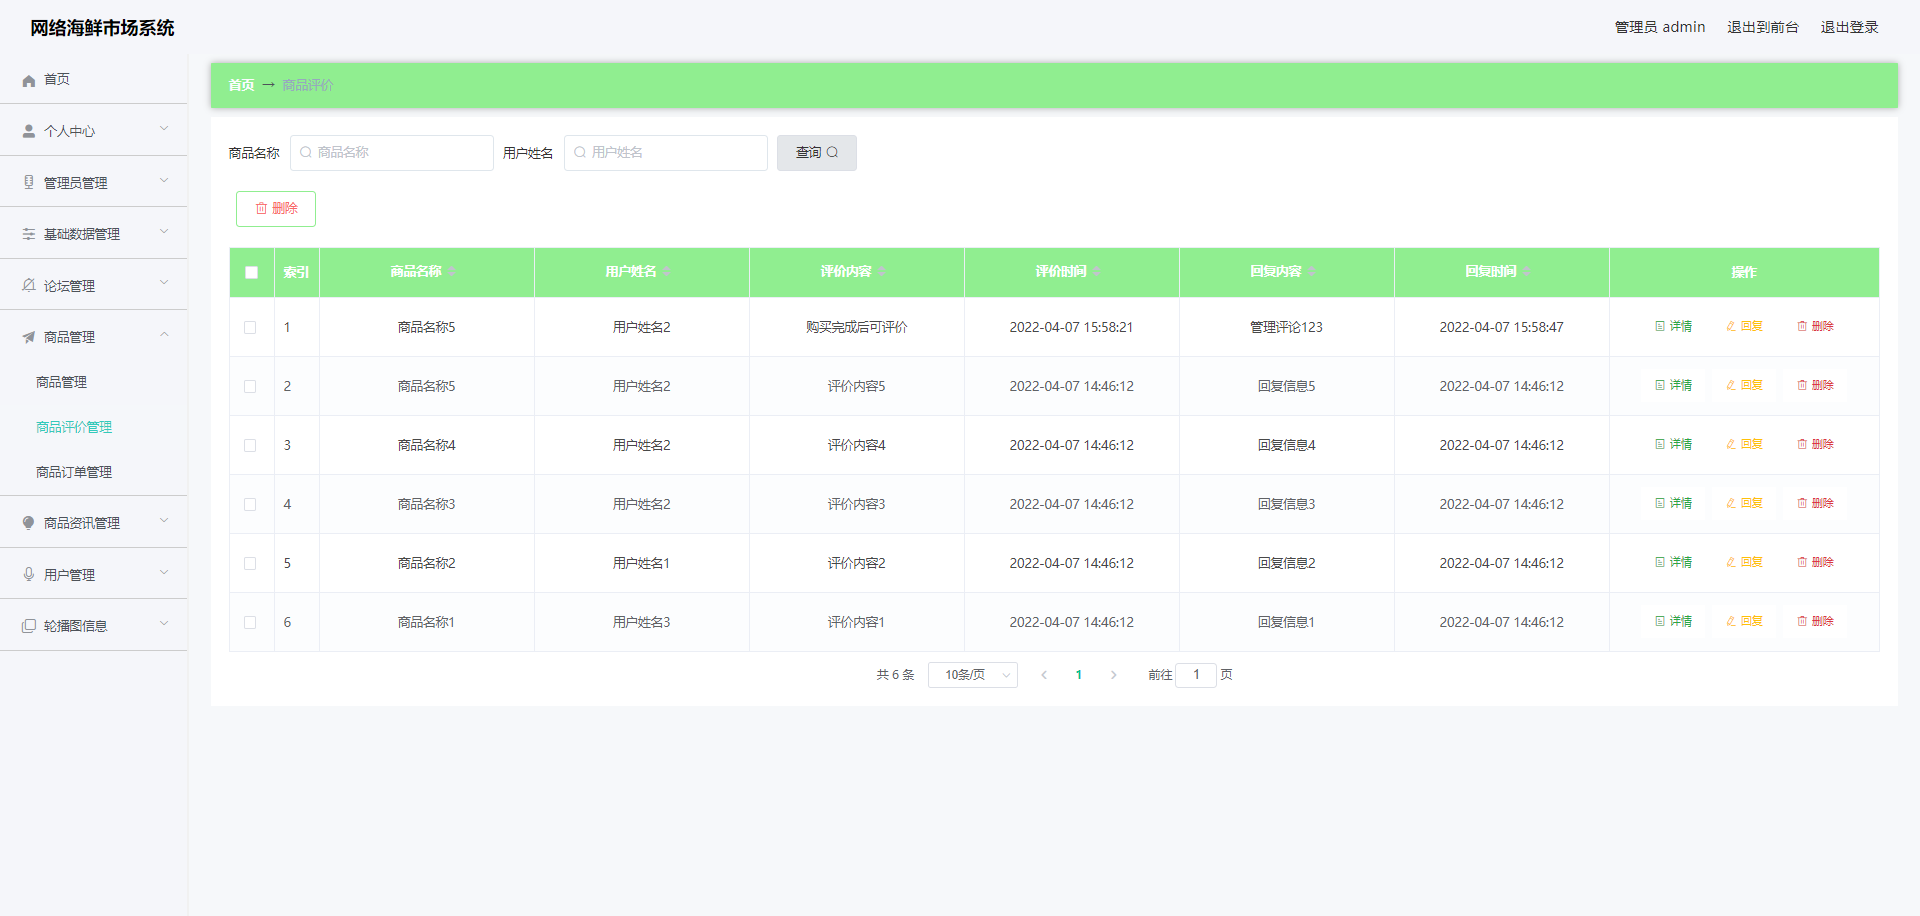Open the 商品管理 submenu item
The width and height of the screenshot is (1920, 916).
(94, 382)
